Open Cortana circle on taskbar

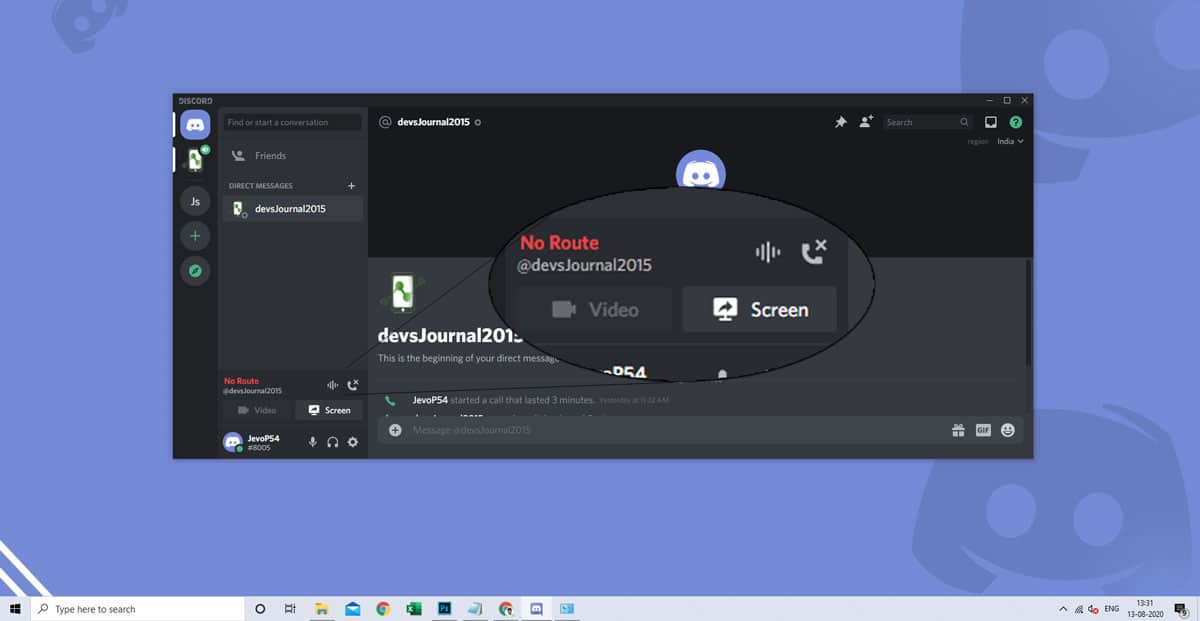tap(260, 609)
